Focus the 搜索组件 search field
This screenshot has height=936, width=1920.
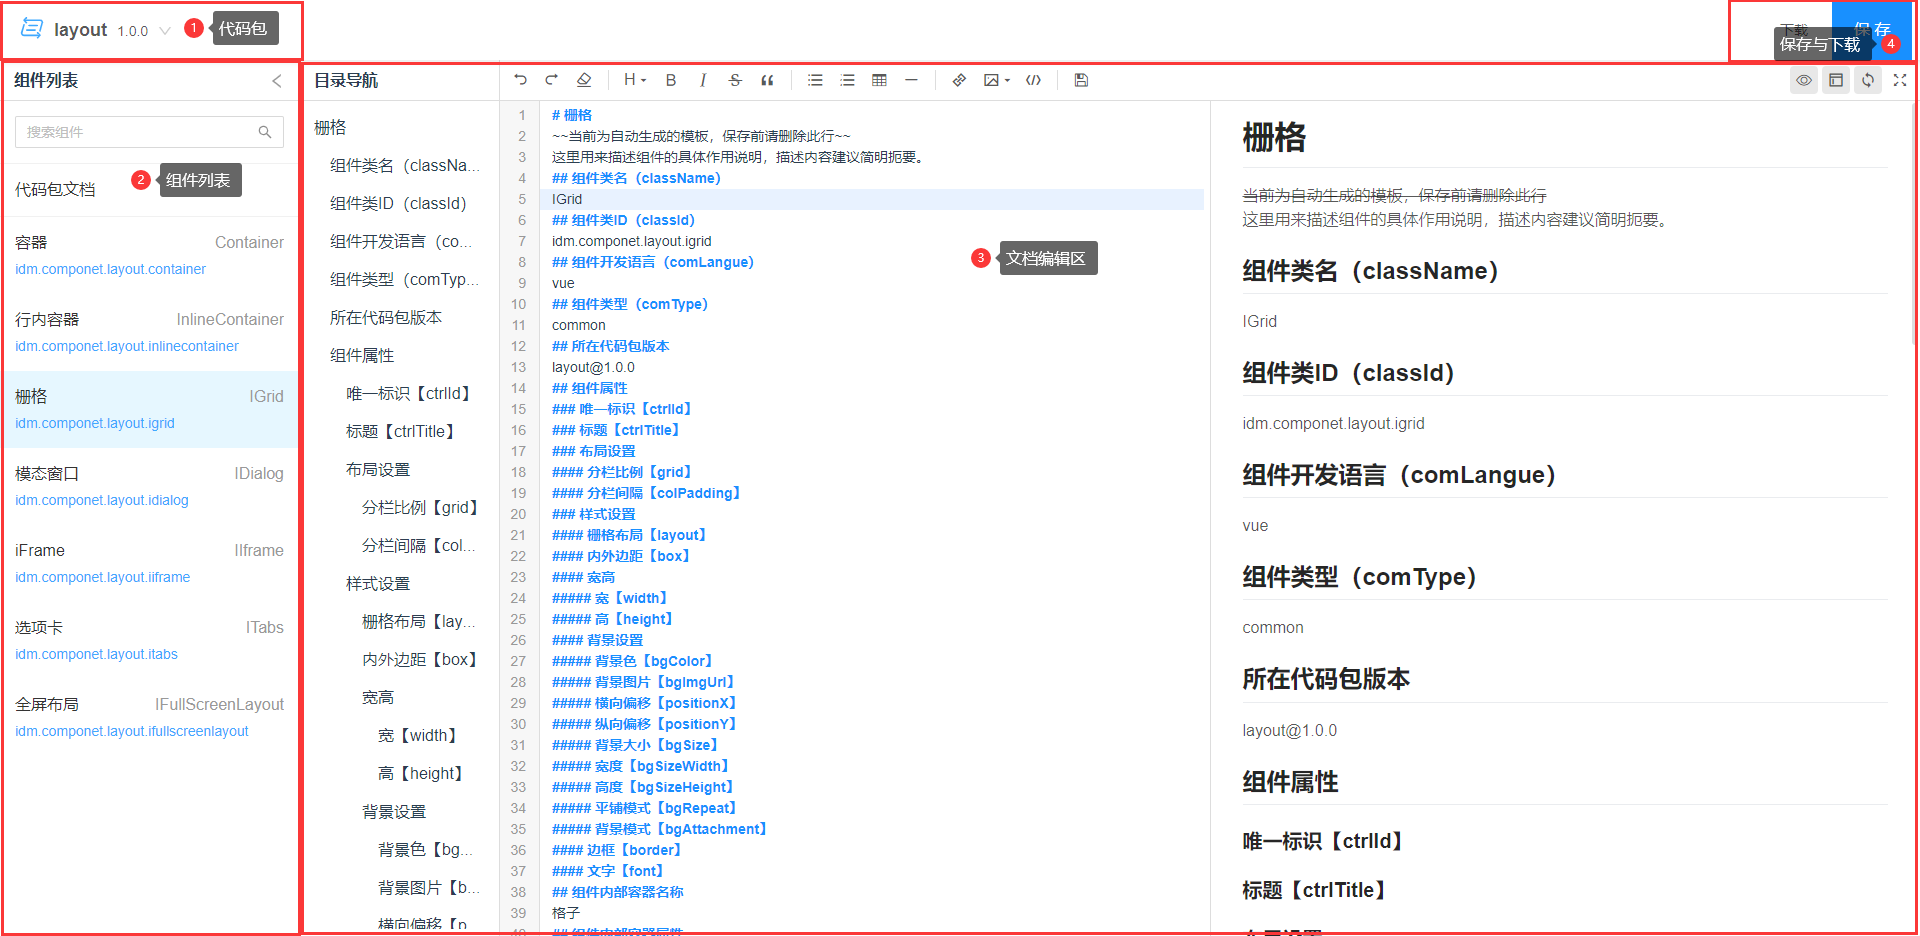149,132
